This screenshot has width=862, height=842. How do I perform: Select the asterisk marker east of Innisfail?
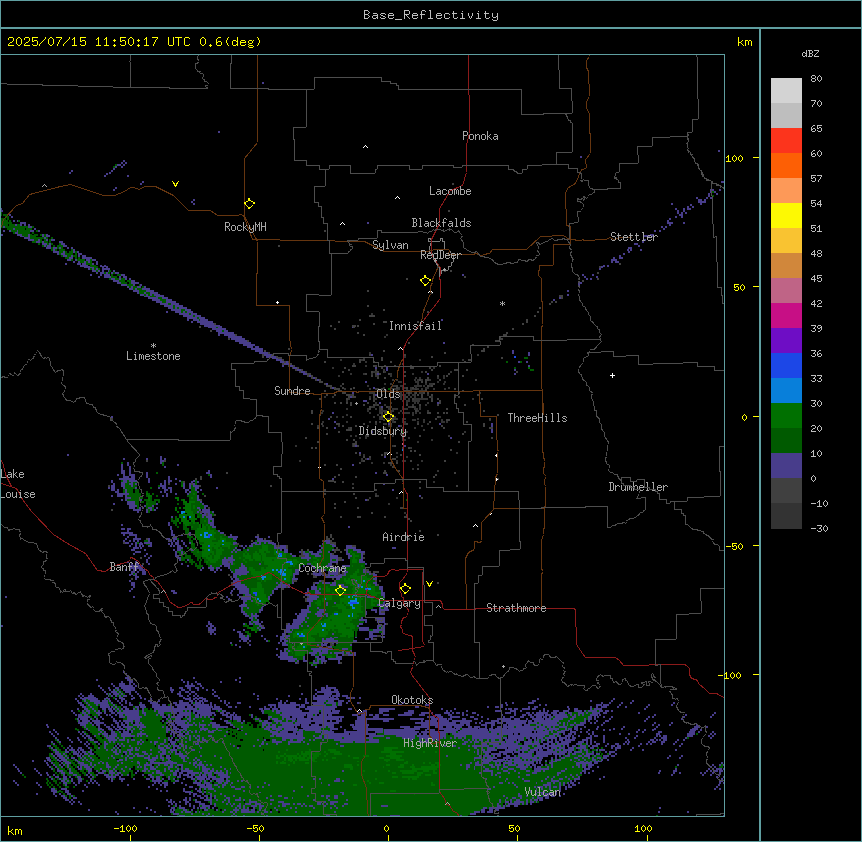click(502, 303)
